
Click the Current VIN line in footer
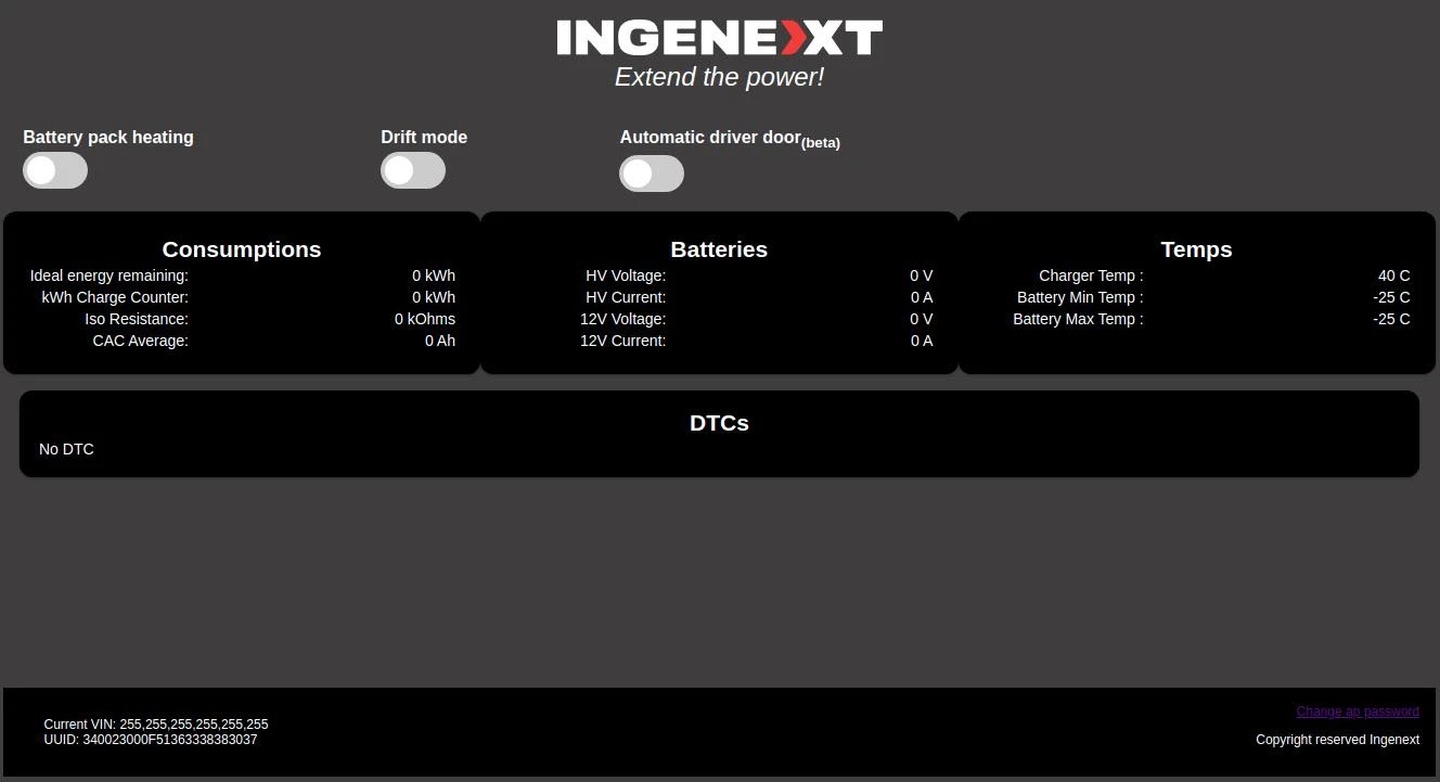coord(156,725)
